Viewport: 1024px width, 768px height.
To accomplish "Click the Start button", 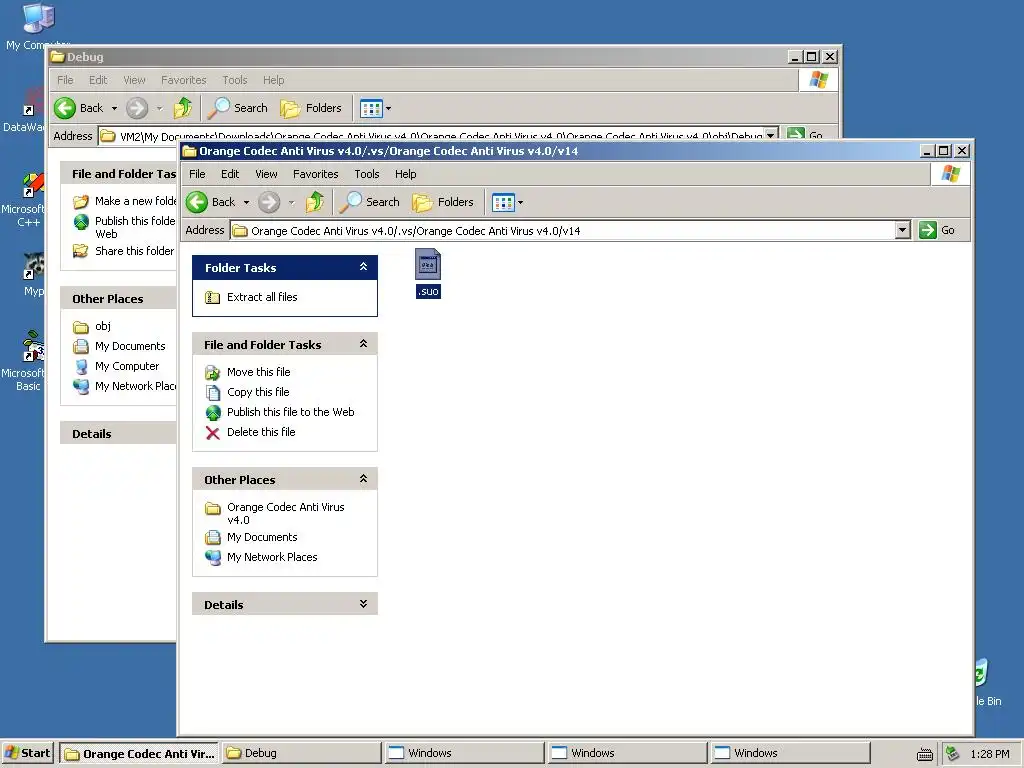I will click(27, 753).
